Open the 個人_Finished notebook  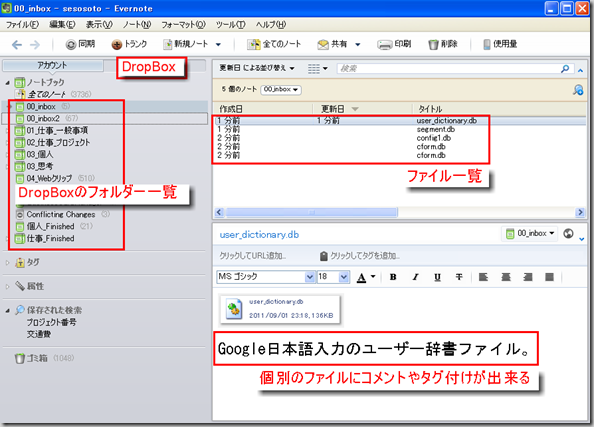click(x=50, y=227)
